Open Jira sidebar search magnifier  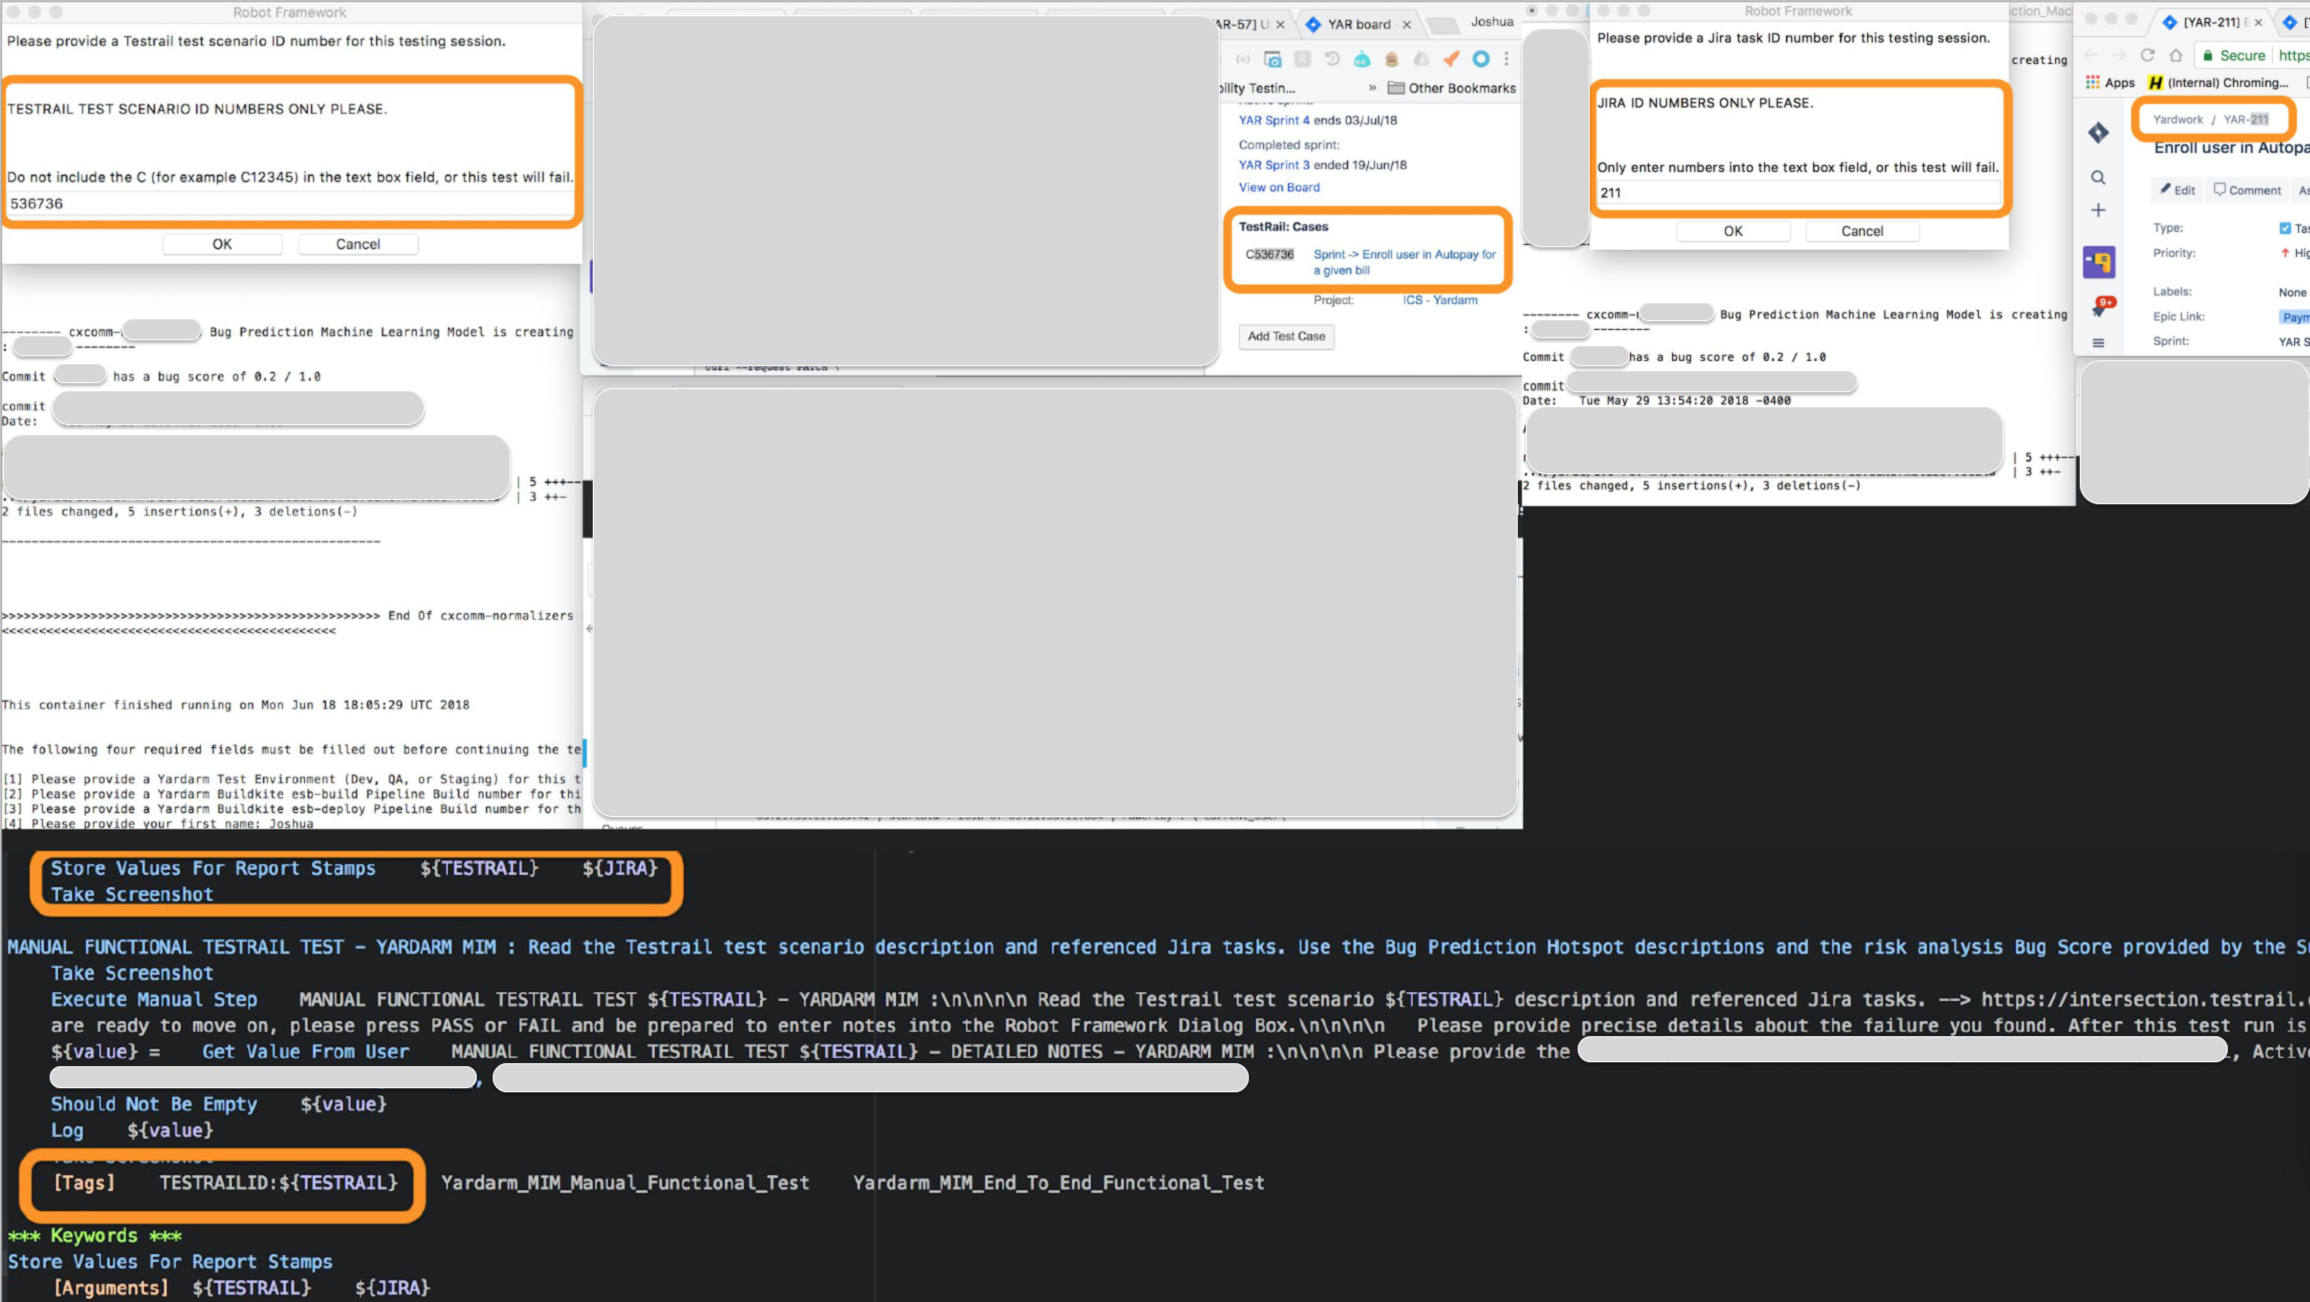[x=2098, y=178]
